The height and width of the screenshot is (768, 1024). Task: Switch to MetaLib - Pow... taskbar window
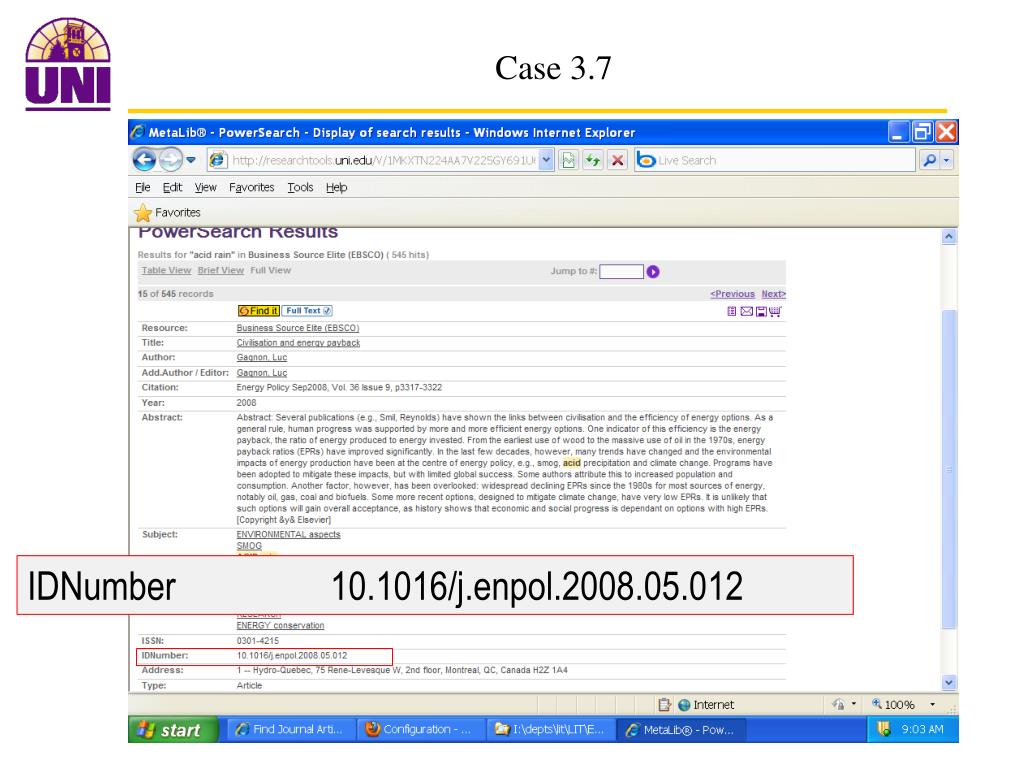(x=682, y=729)
